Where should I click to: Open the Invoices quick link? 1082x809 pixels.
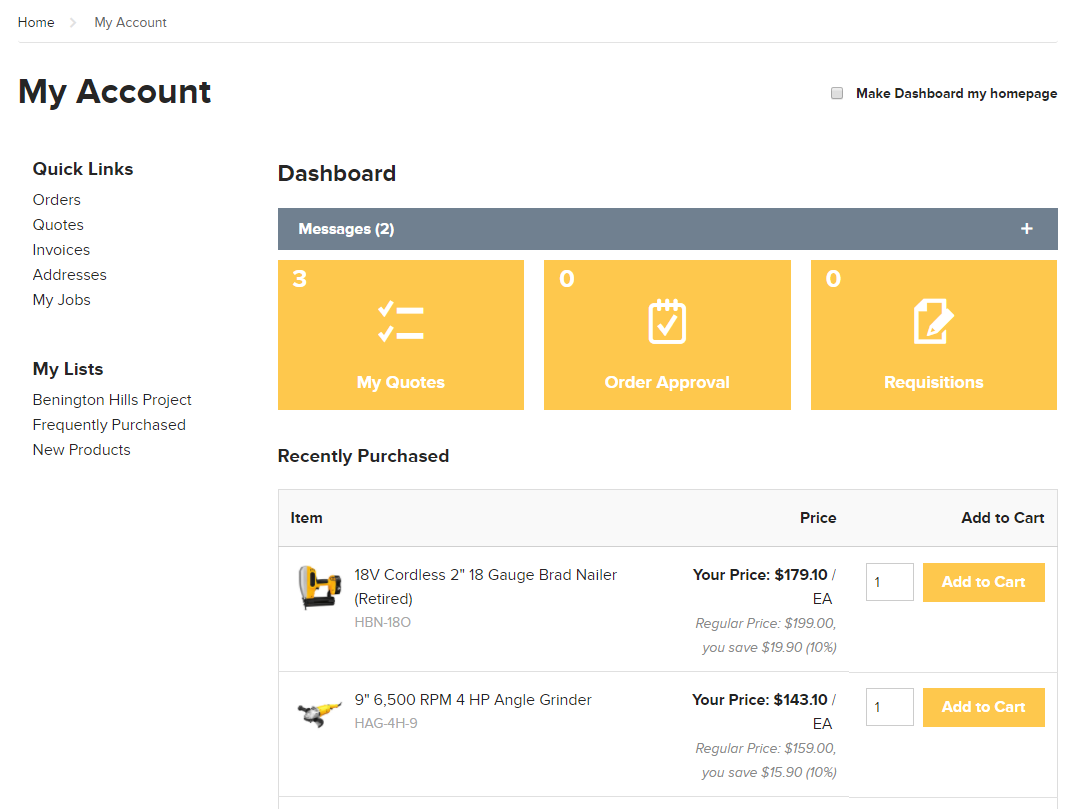pyautogui.click(x=61, y=249)
